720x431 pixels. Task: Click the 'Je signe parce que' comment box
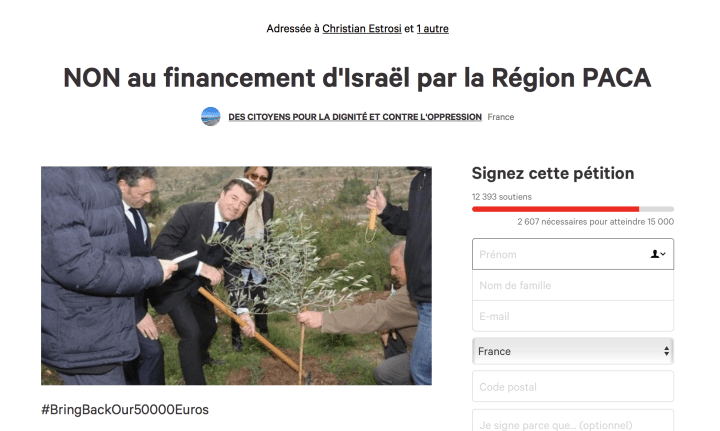(x=573, y=421)
